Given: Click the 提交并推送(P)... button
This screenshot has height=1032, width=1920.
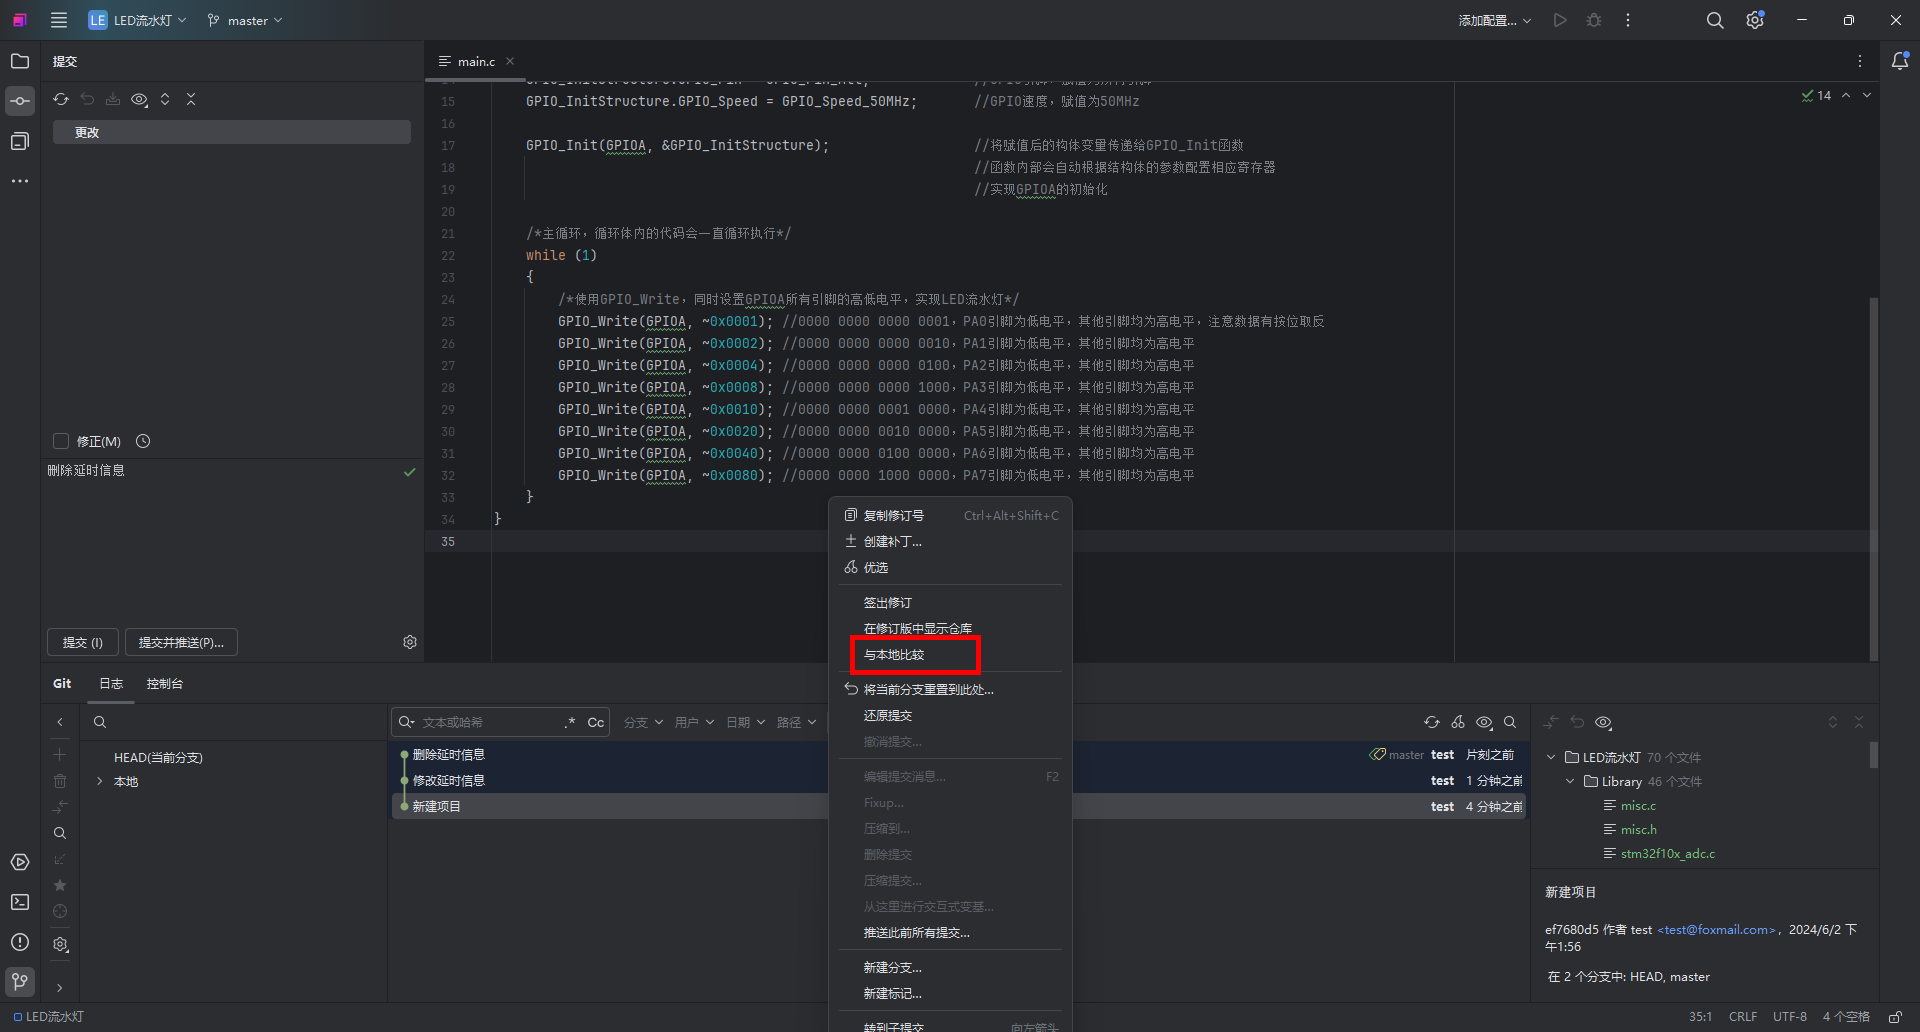Looking at the screenshot, I should pyautogui.click(x=181, y=642).
